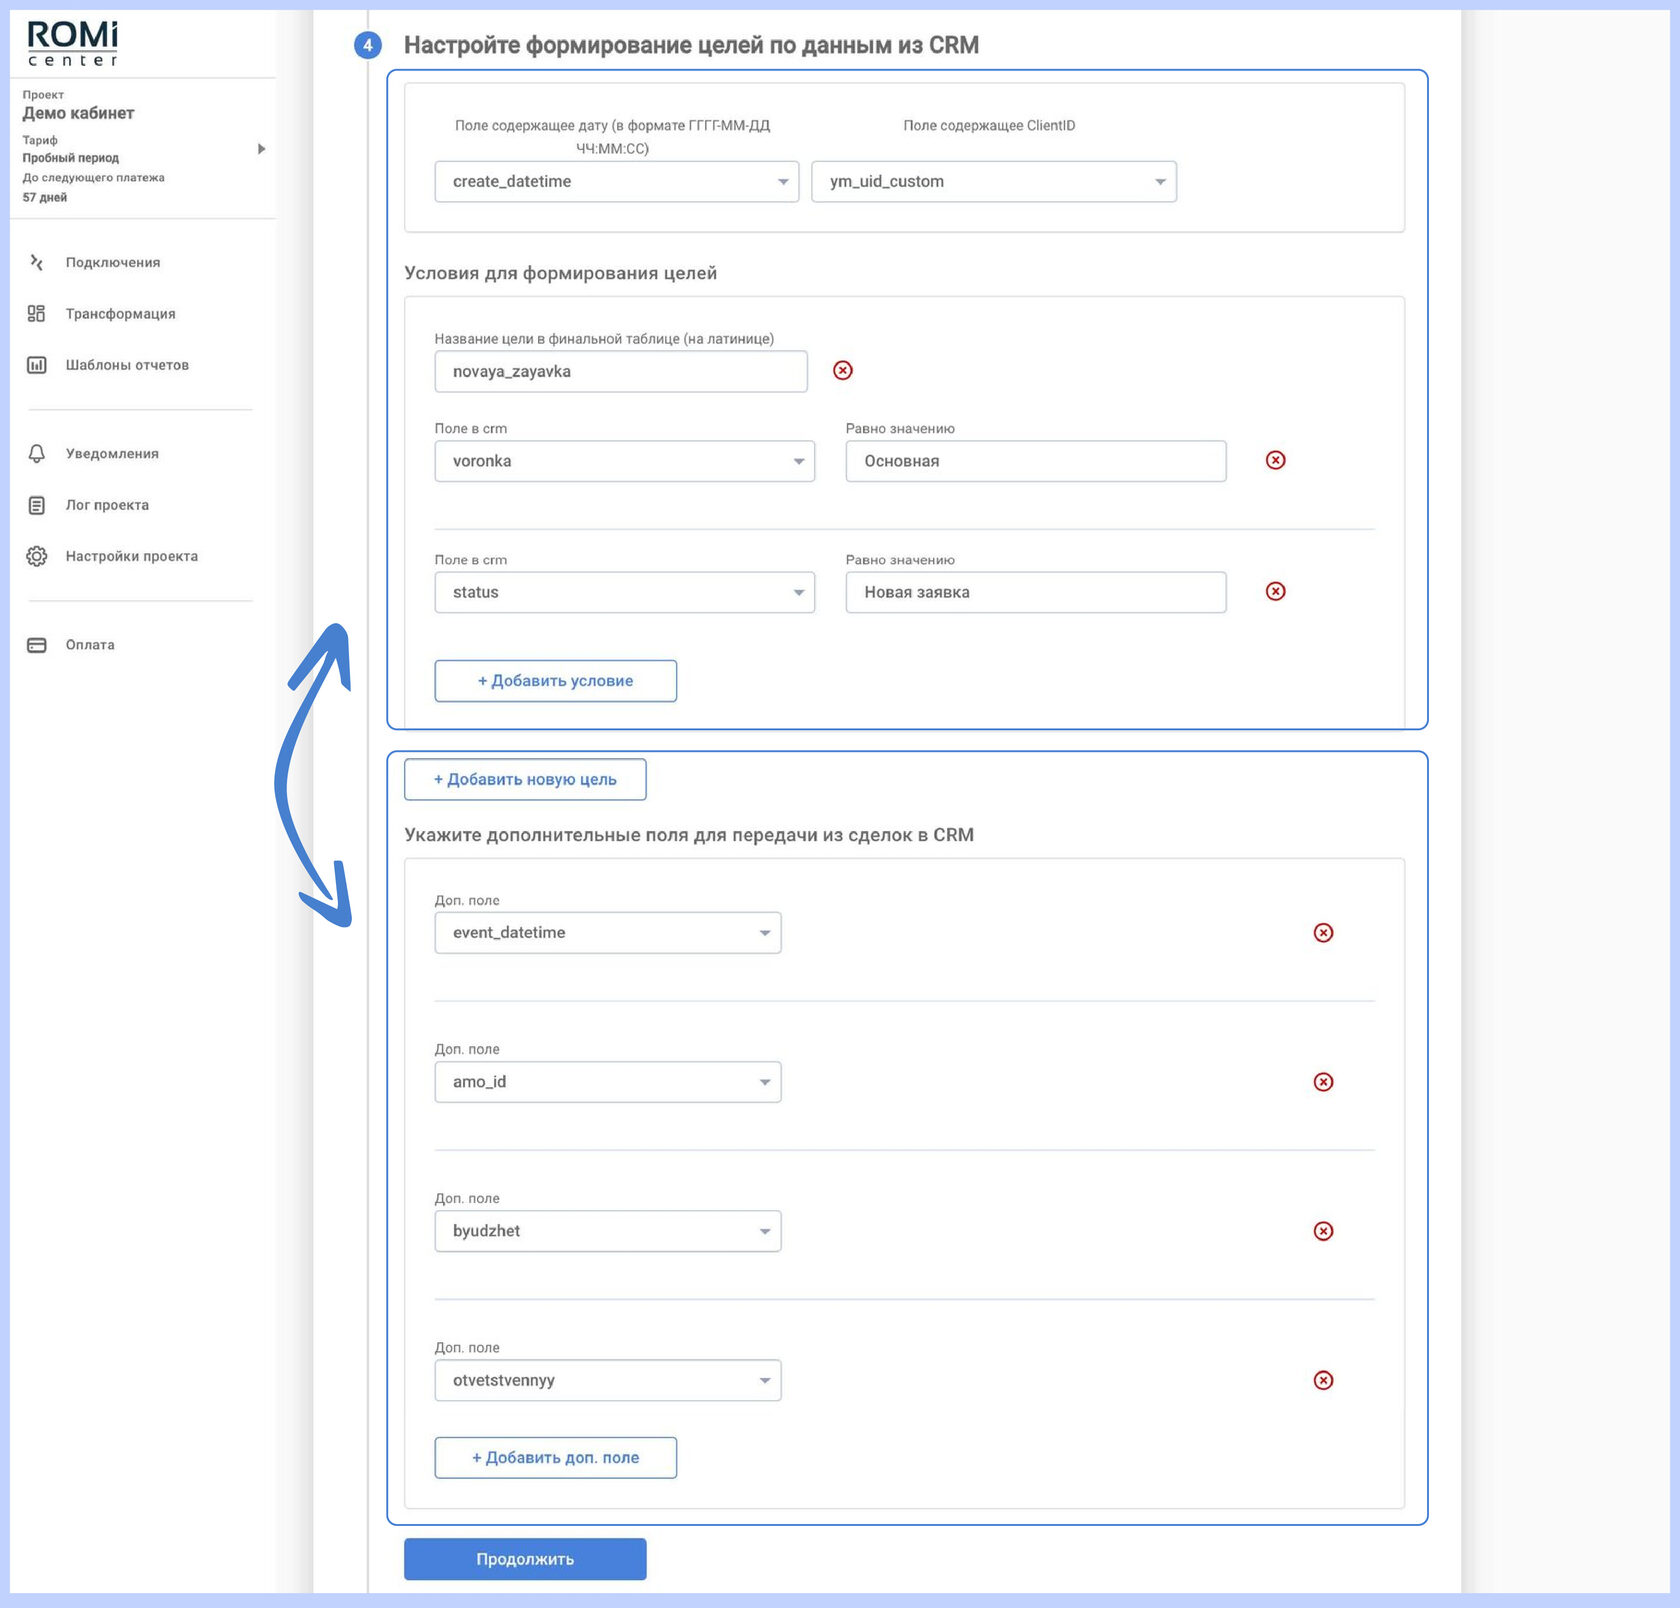1680x1608 pixels.
Task: Click the Шаблоны отчетов chart icon
Action: coord(37,365)
